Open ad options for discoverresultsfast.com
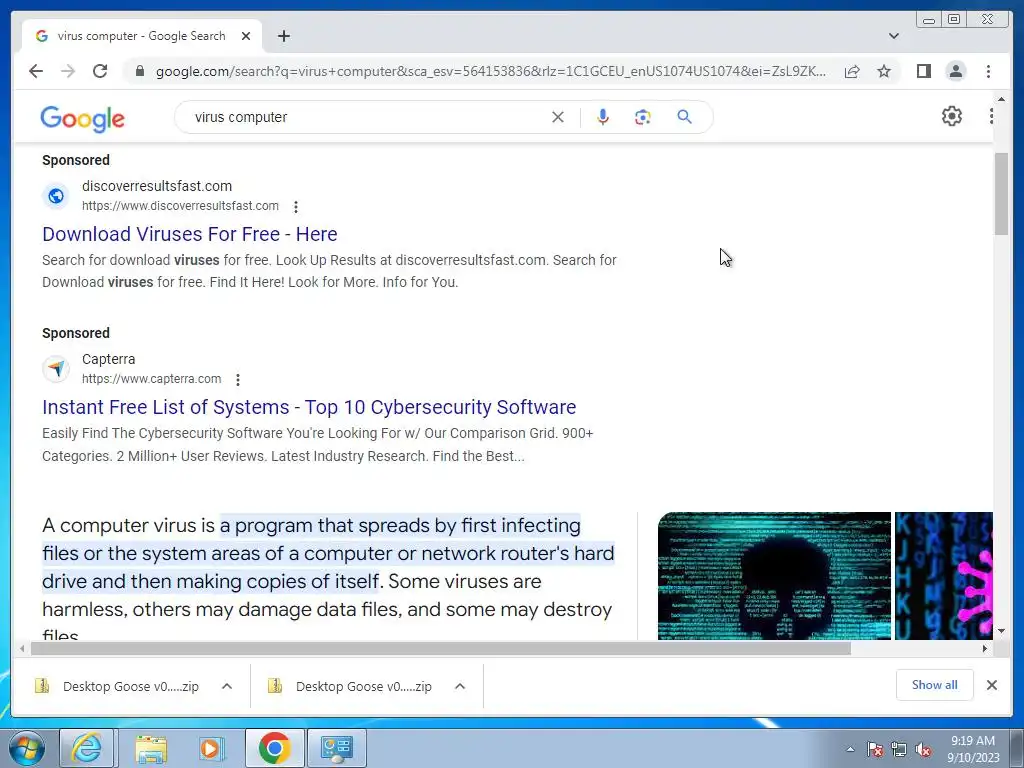 point(296,206)
